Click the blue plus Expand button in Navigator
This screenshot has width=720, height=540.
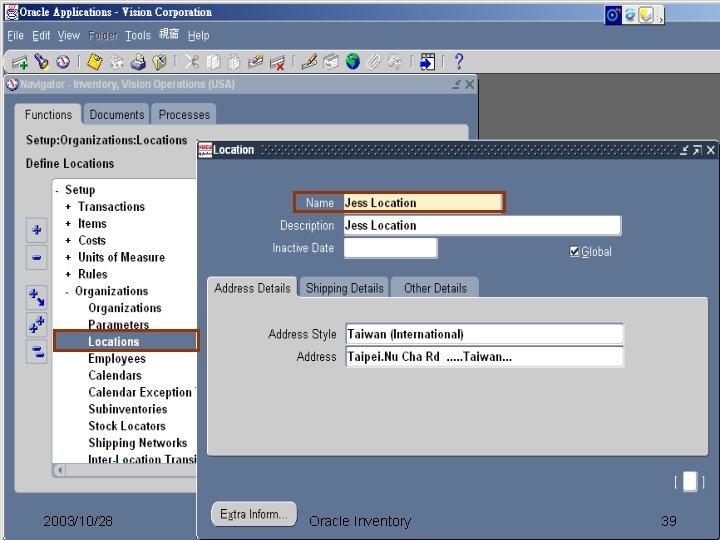pos(37,230)
